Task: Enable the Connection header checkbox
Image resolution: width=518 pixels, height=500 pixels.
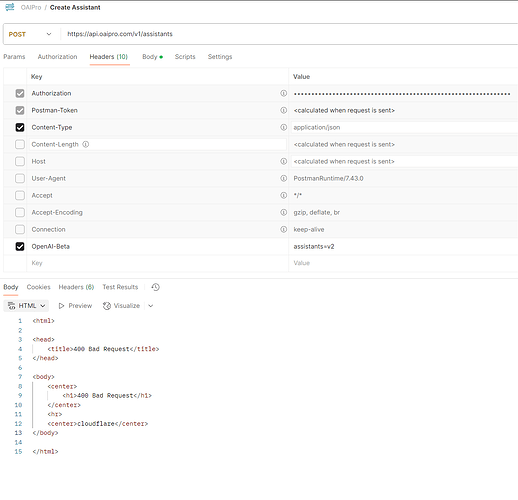Action: tap(20, 229)
